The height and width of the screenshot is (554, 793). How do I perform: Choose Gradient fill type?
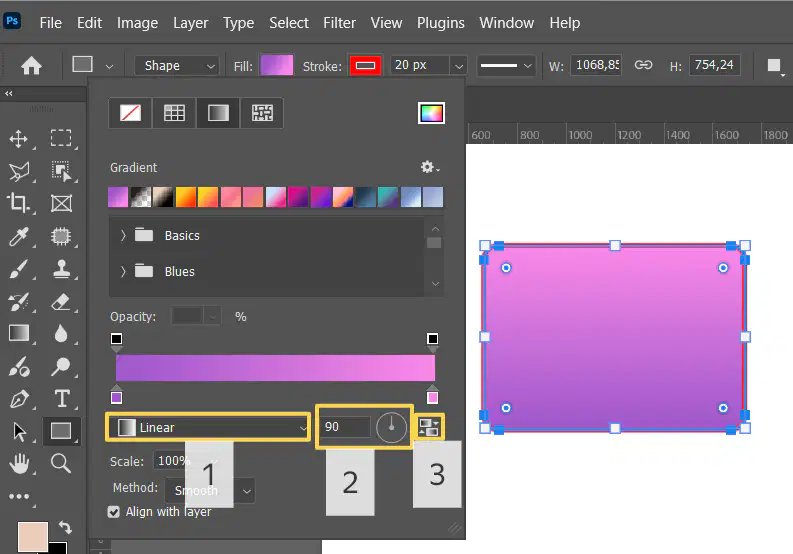pyautogui.click(x=218, y=113)
